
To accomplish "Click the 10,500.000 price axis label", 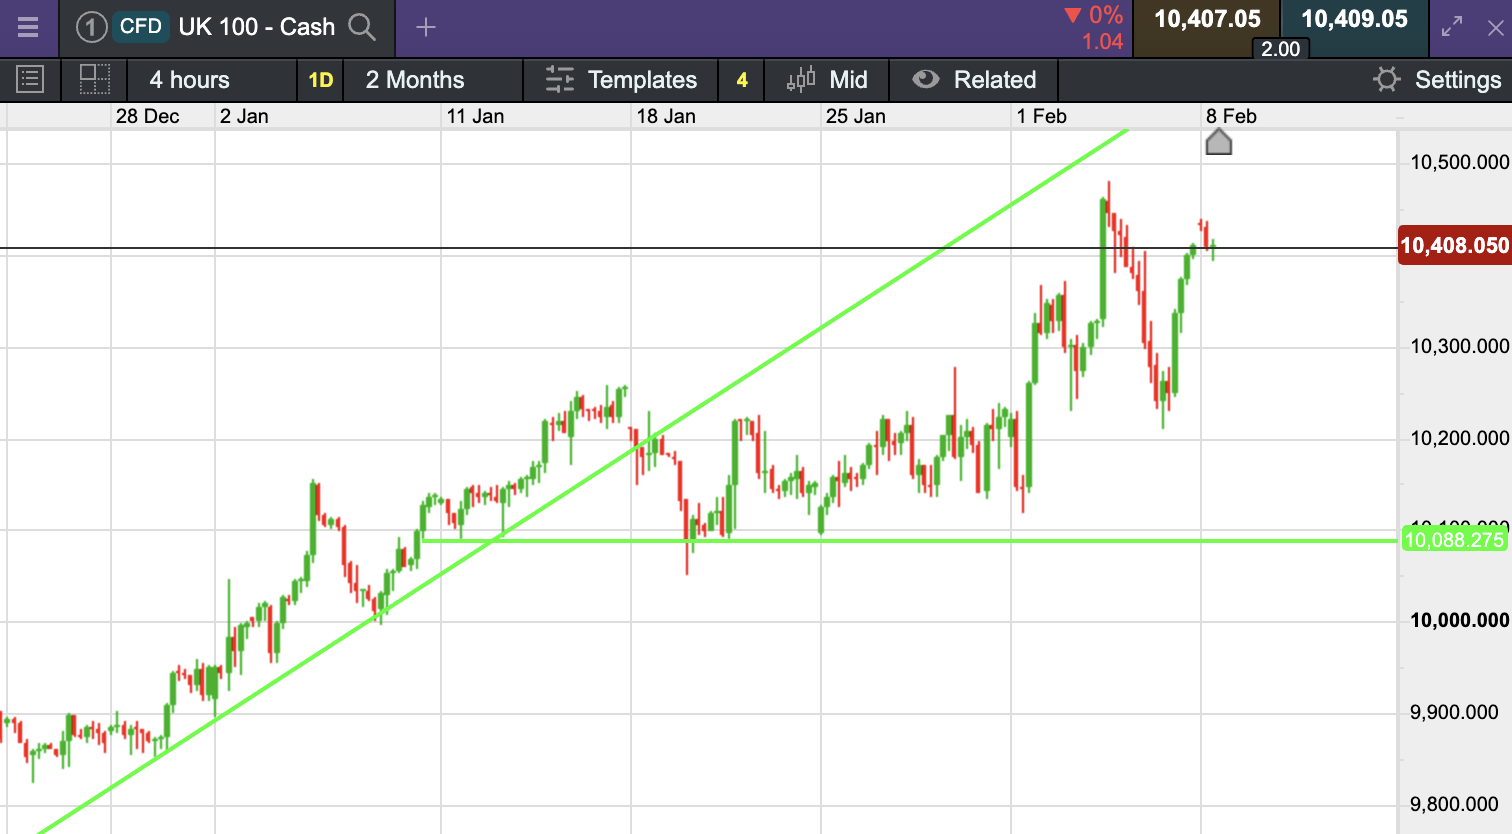I will point(1459,162).
